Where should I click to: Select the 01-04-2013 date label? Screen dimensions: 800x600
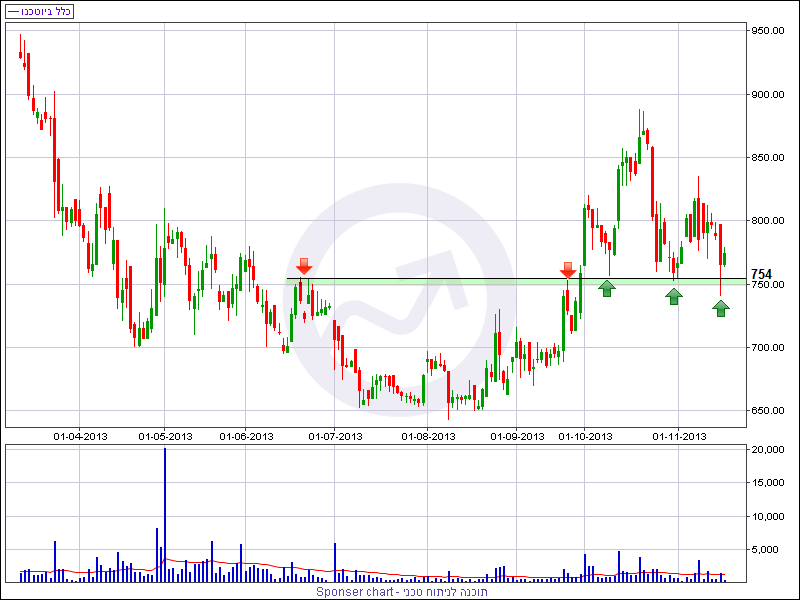point(80,437)
